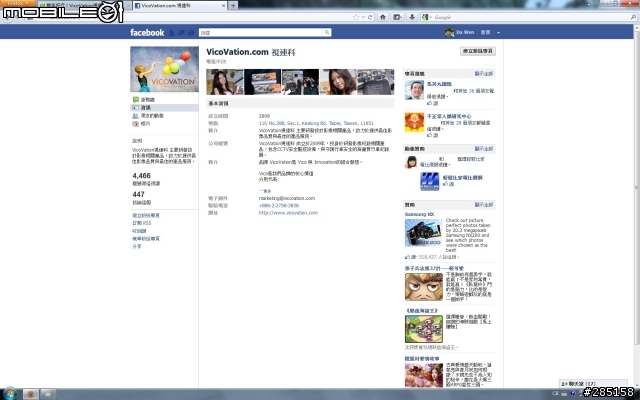Open the http://www.vicovation.com website link
Image resolution: width=640 pixels, height=400 pixels.
(x=288, y=213)
